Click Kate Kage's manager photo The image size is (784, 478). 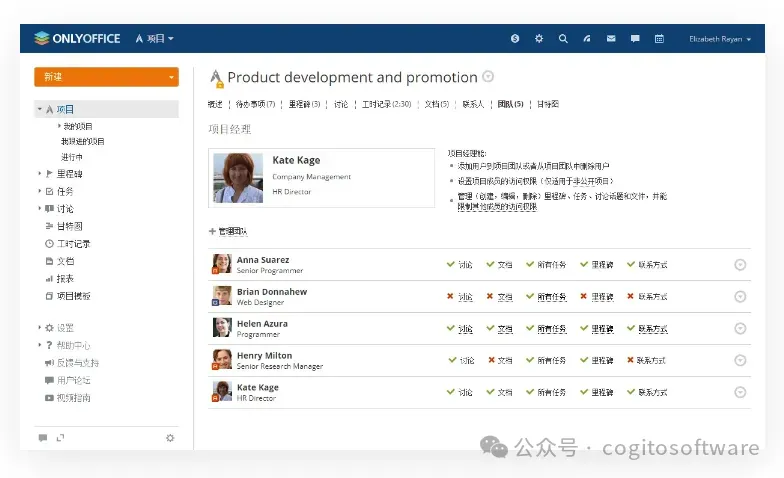click(238, 178)
